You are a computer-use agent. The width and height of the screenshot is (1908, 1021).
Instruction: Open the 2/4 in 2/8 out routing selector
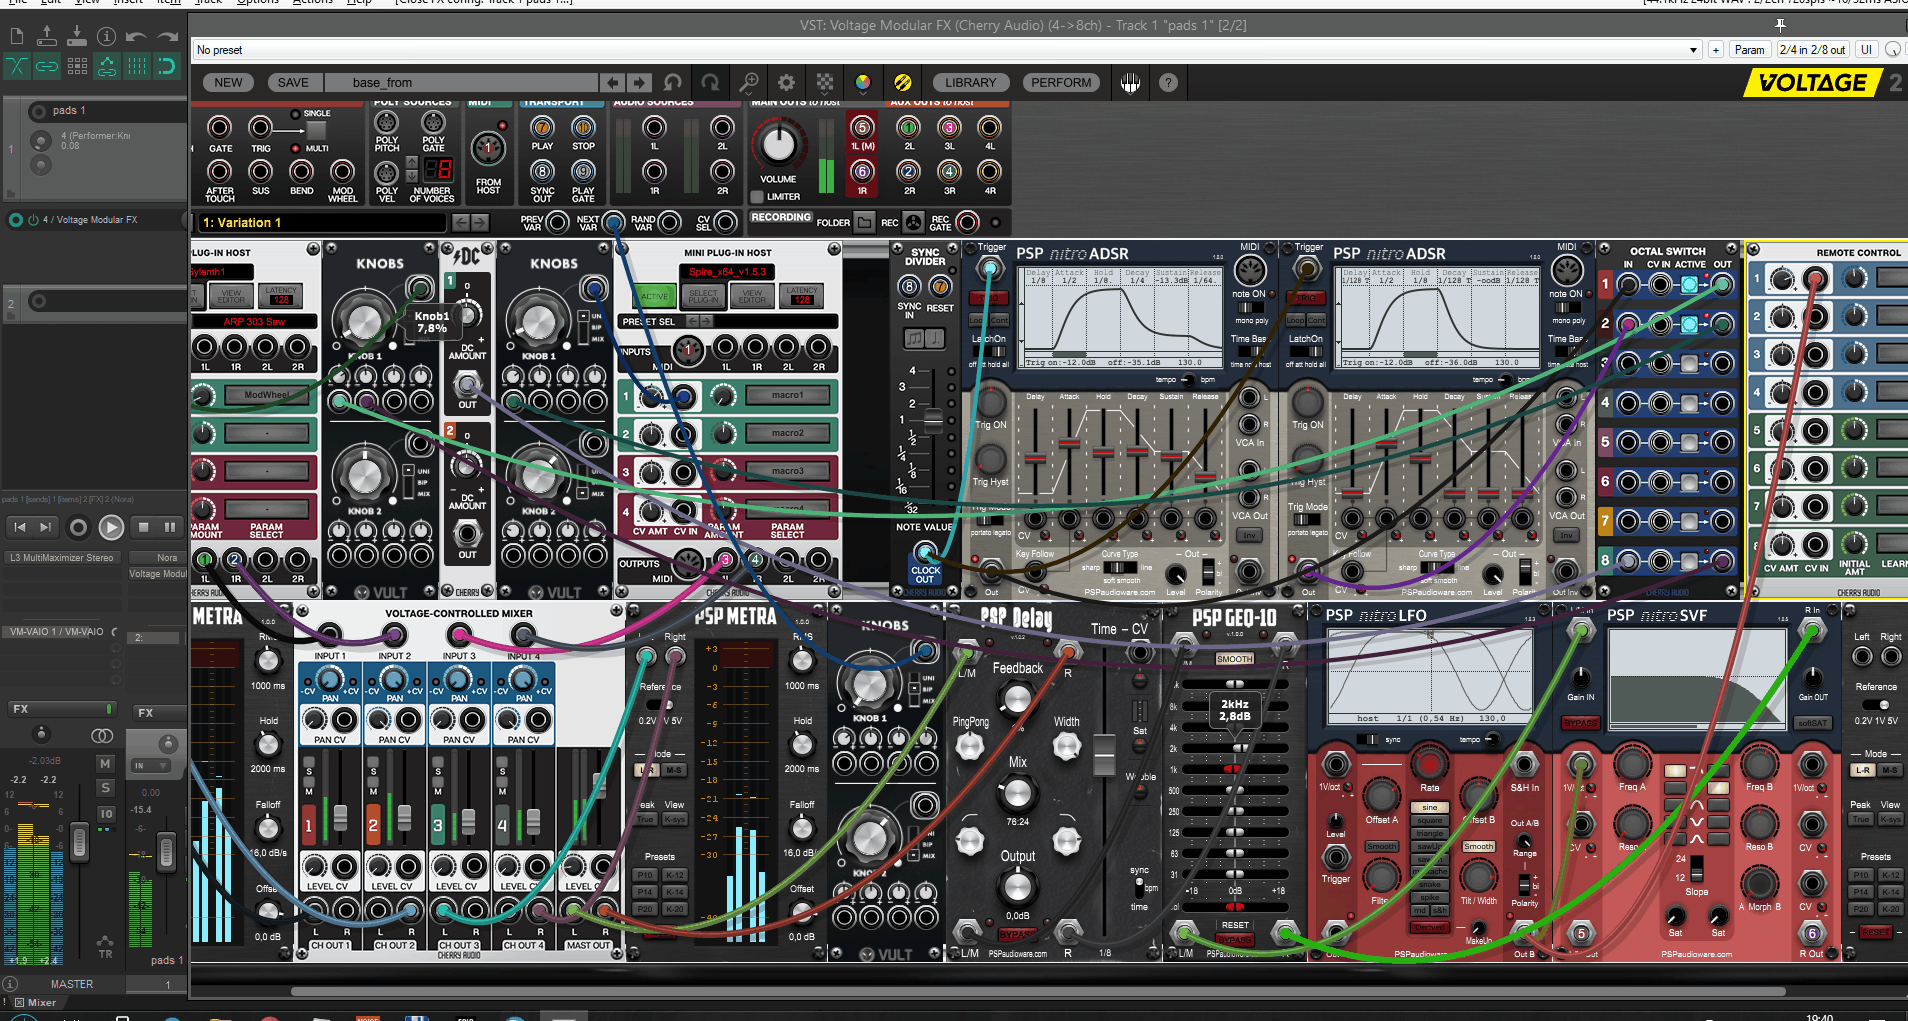click(x=1812, y=50)
